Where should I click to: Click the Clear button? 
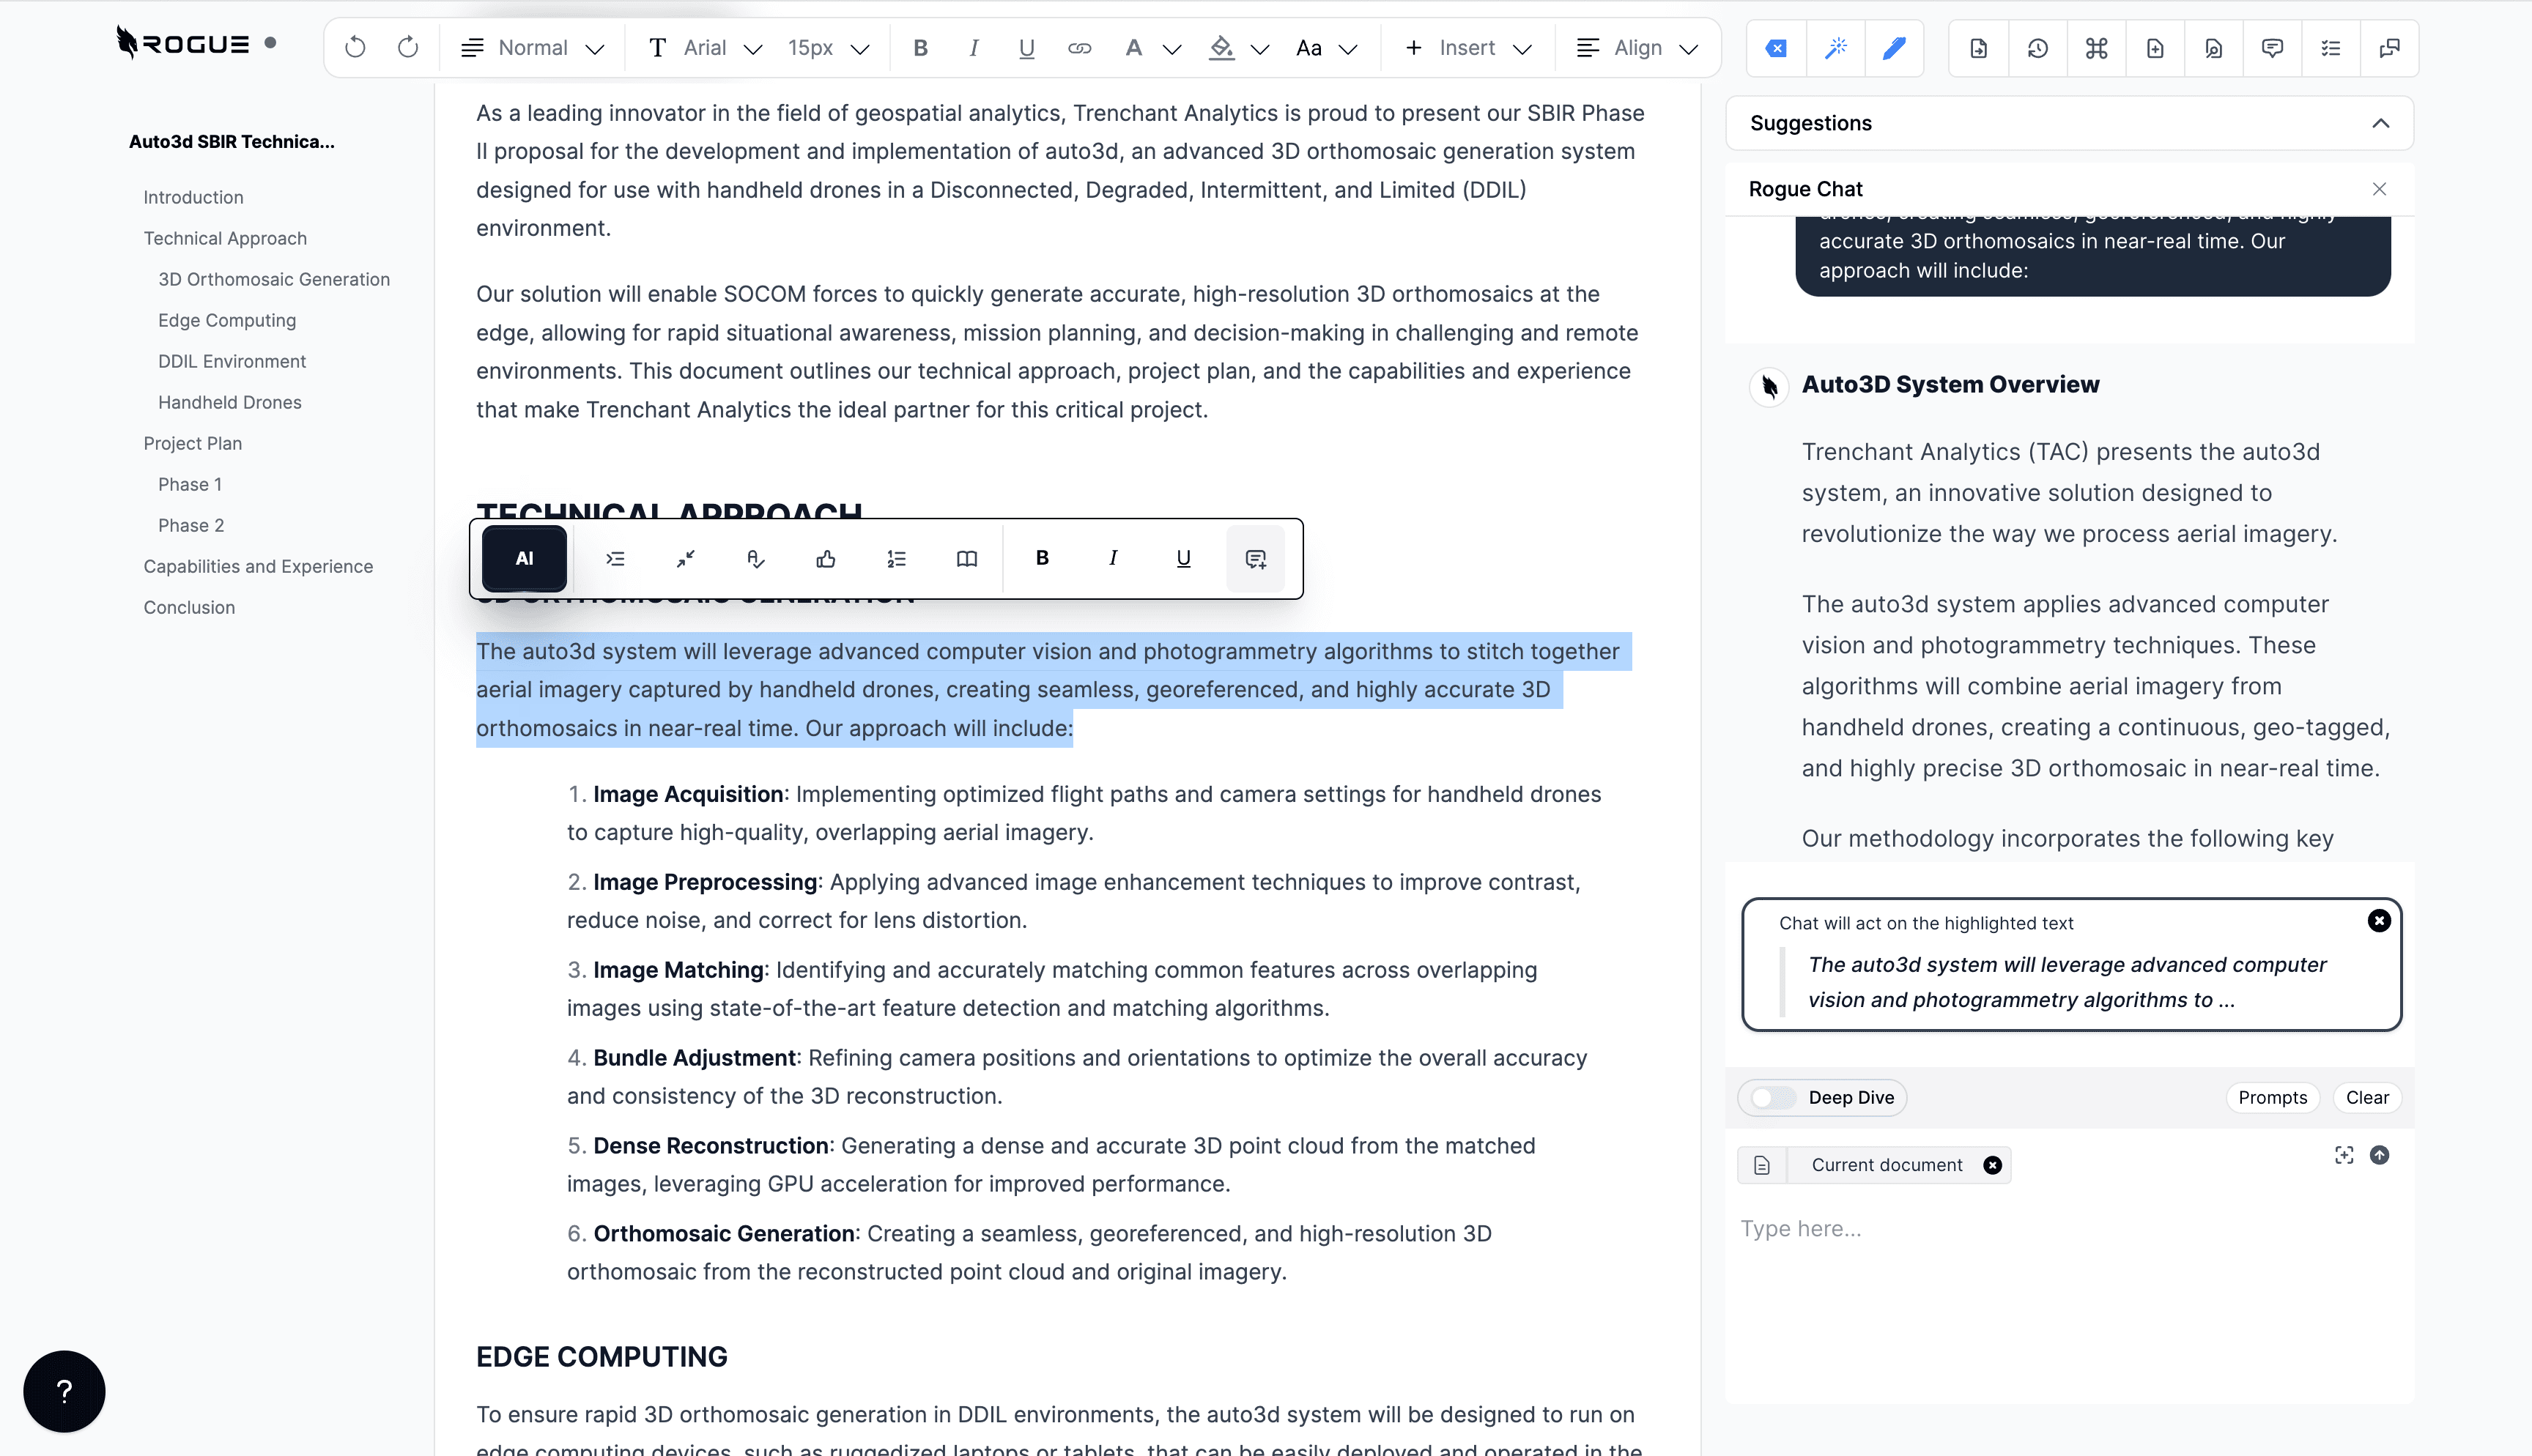coord(2367,1097)
